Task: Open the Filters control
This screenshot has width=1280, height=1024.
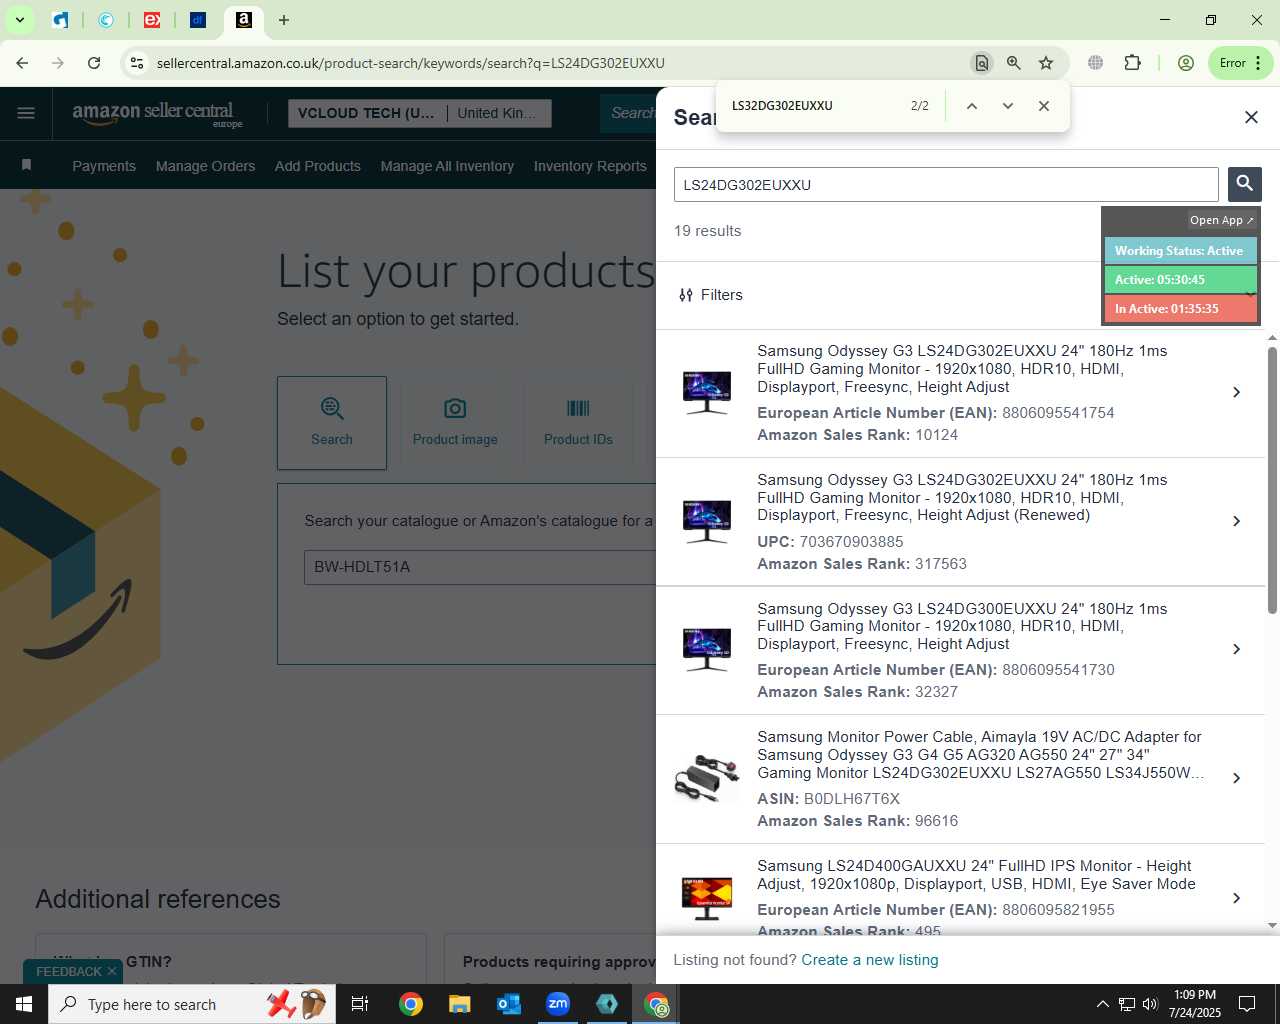Action: (x=710, y=295)
